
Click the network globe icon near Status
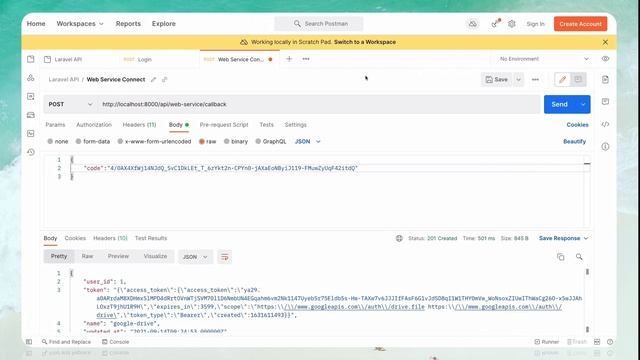pos(399,238)
